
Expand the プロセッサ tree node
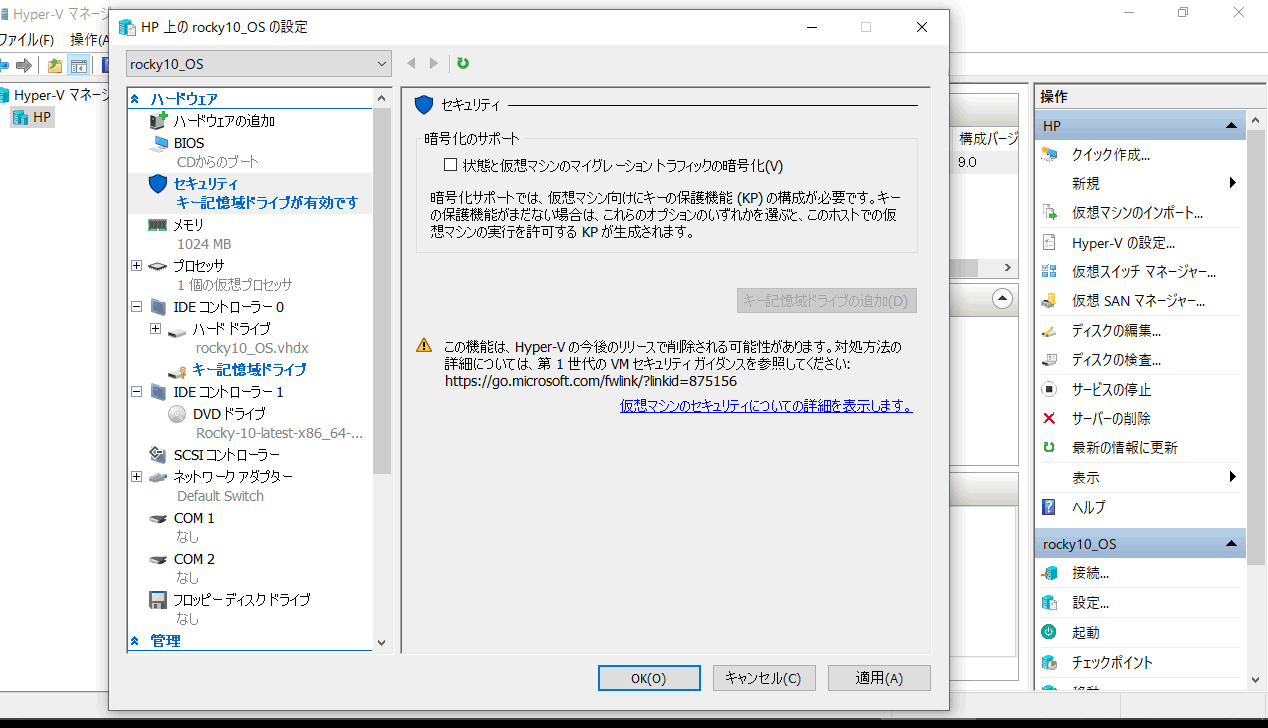136,266
